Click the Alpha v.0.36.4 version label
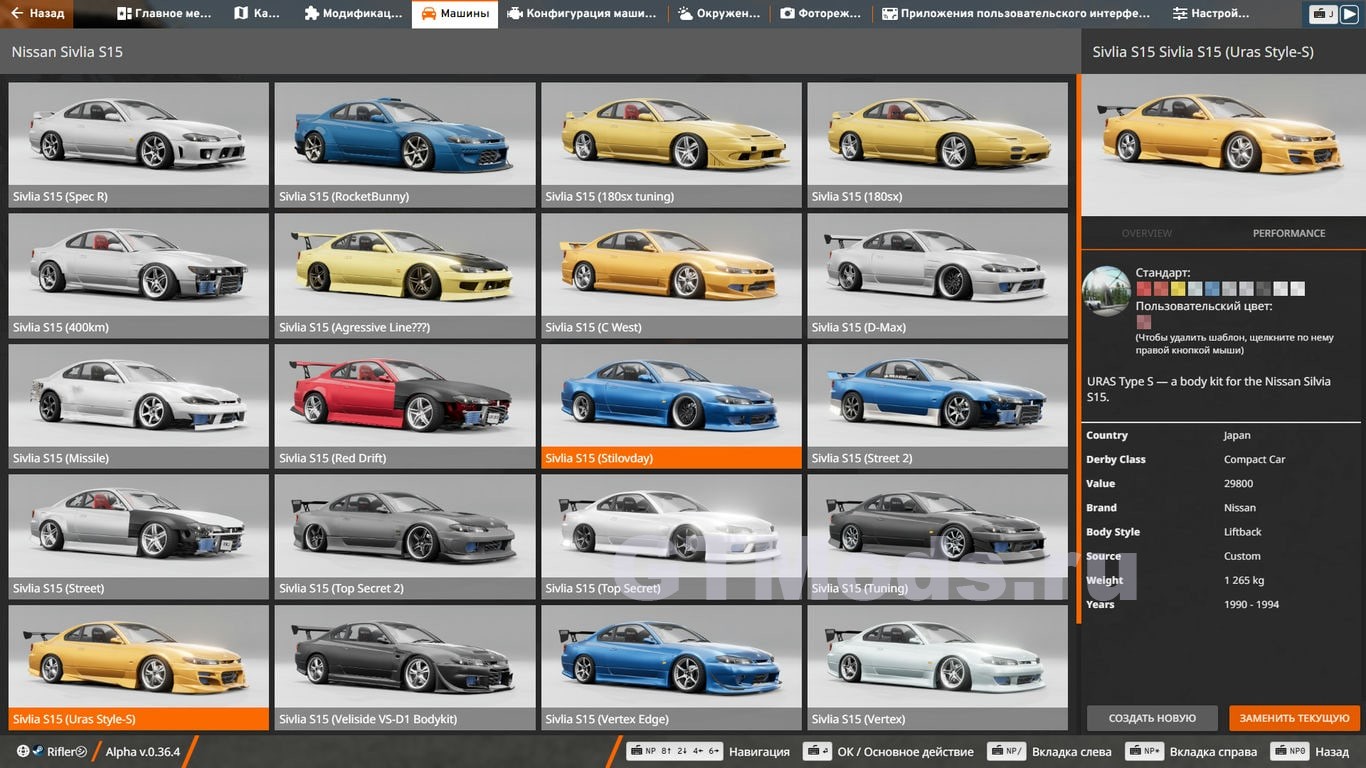This screenshot has width=1366, height=768. click(143, 751)
